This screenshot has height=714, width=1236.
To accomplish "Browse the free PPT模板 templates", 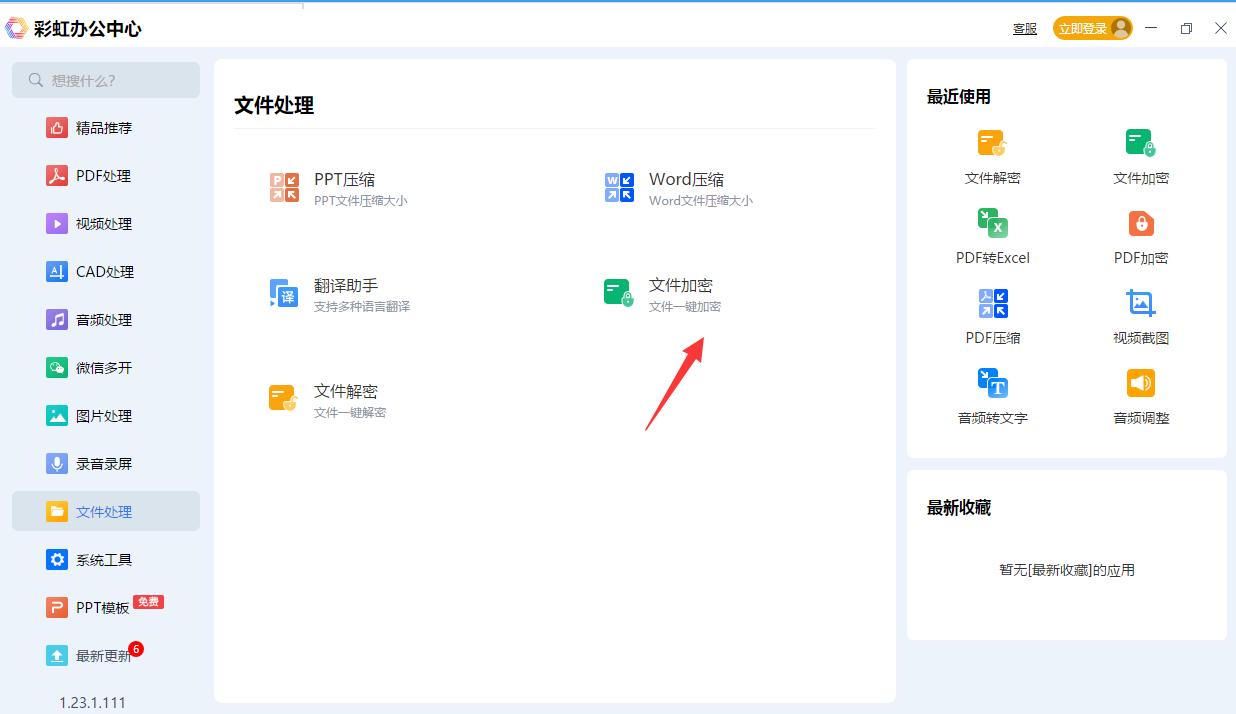I will tap(103, 607).
